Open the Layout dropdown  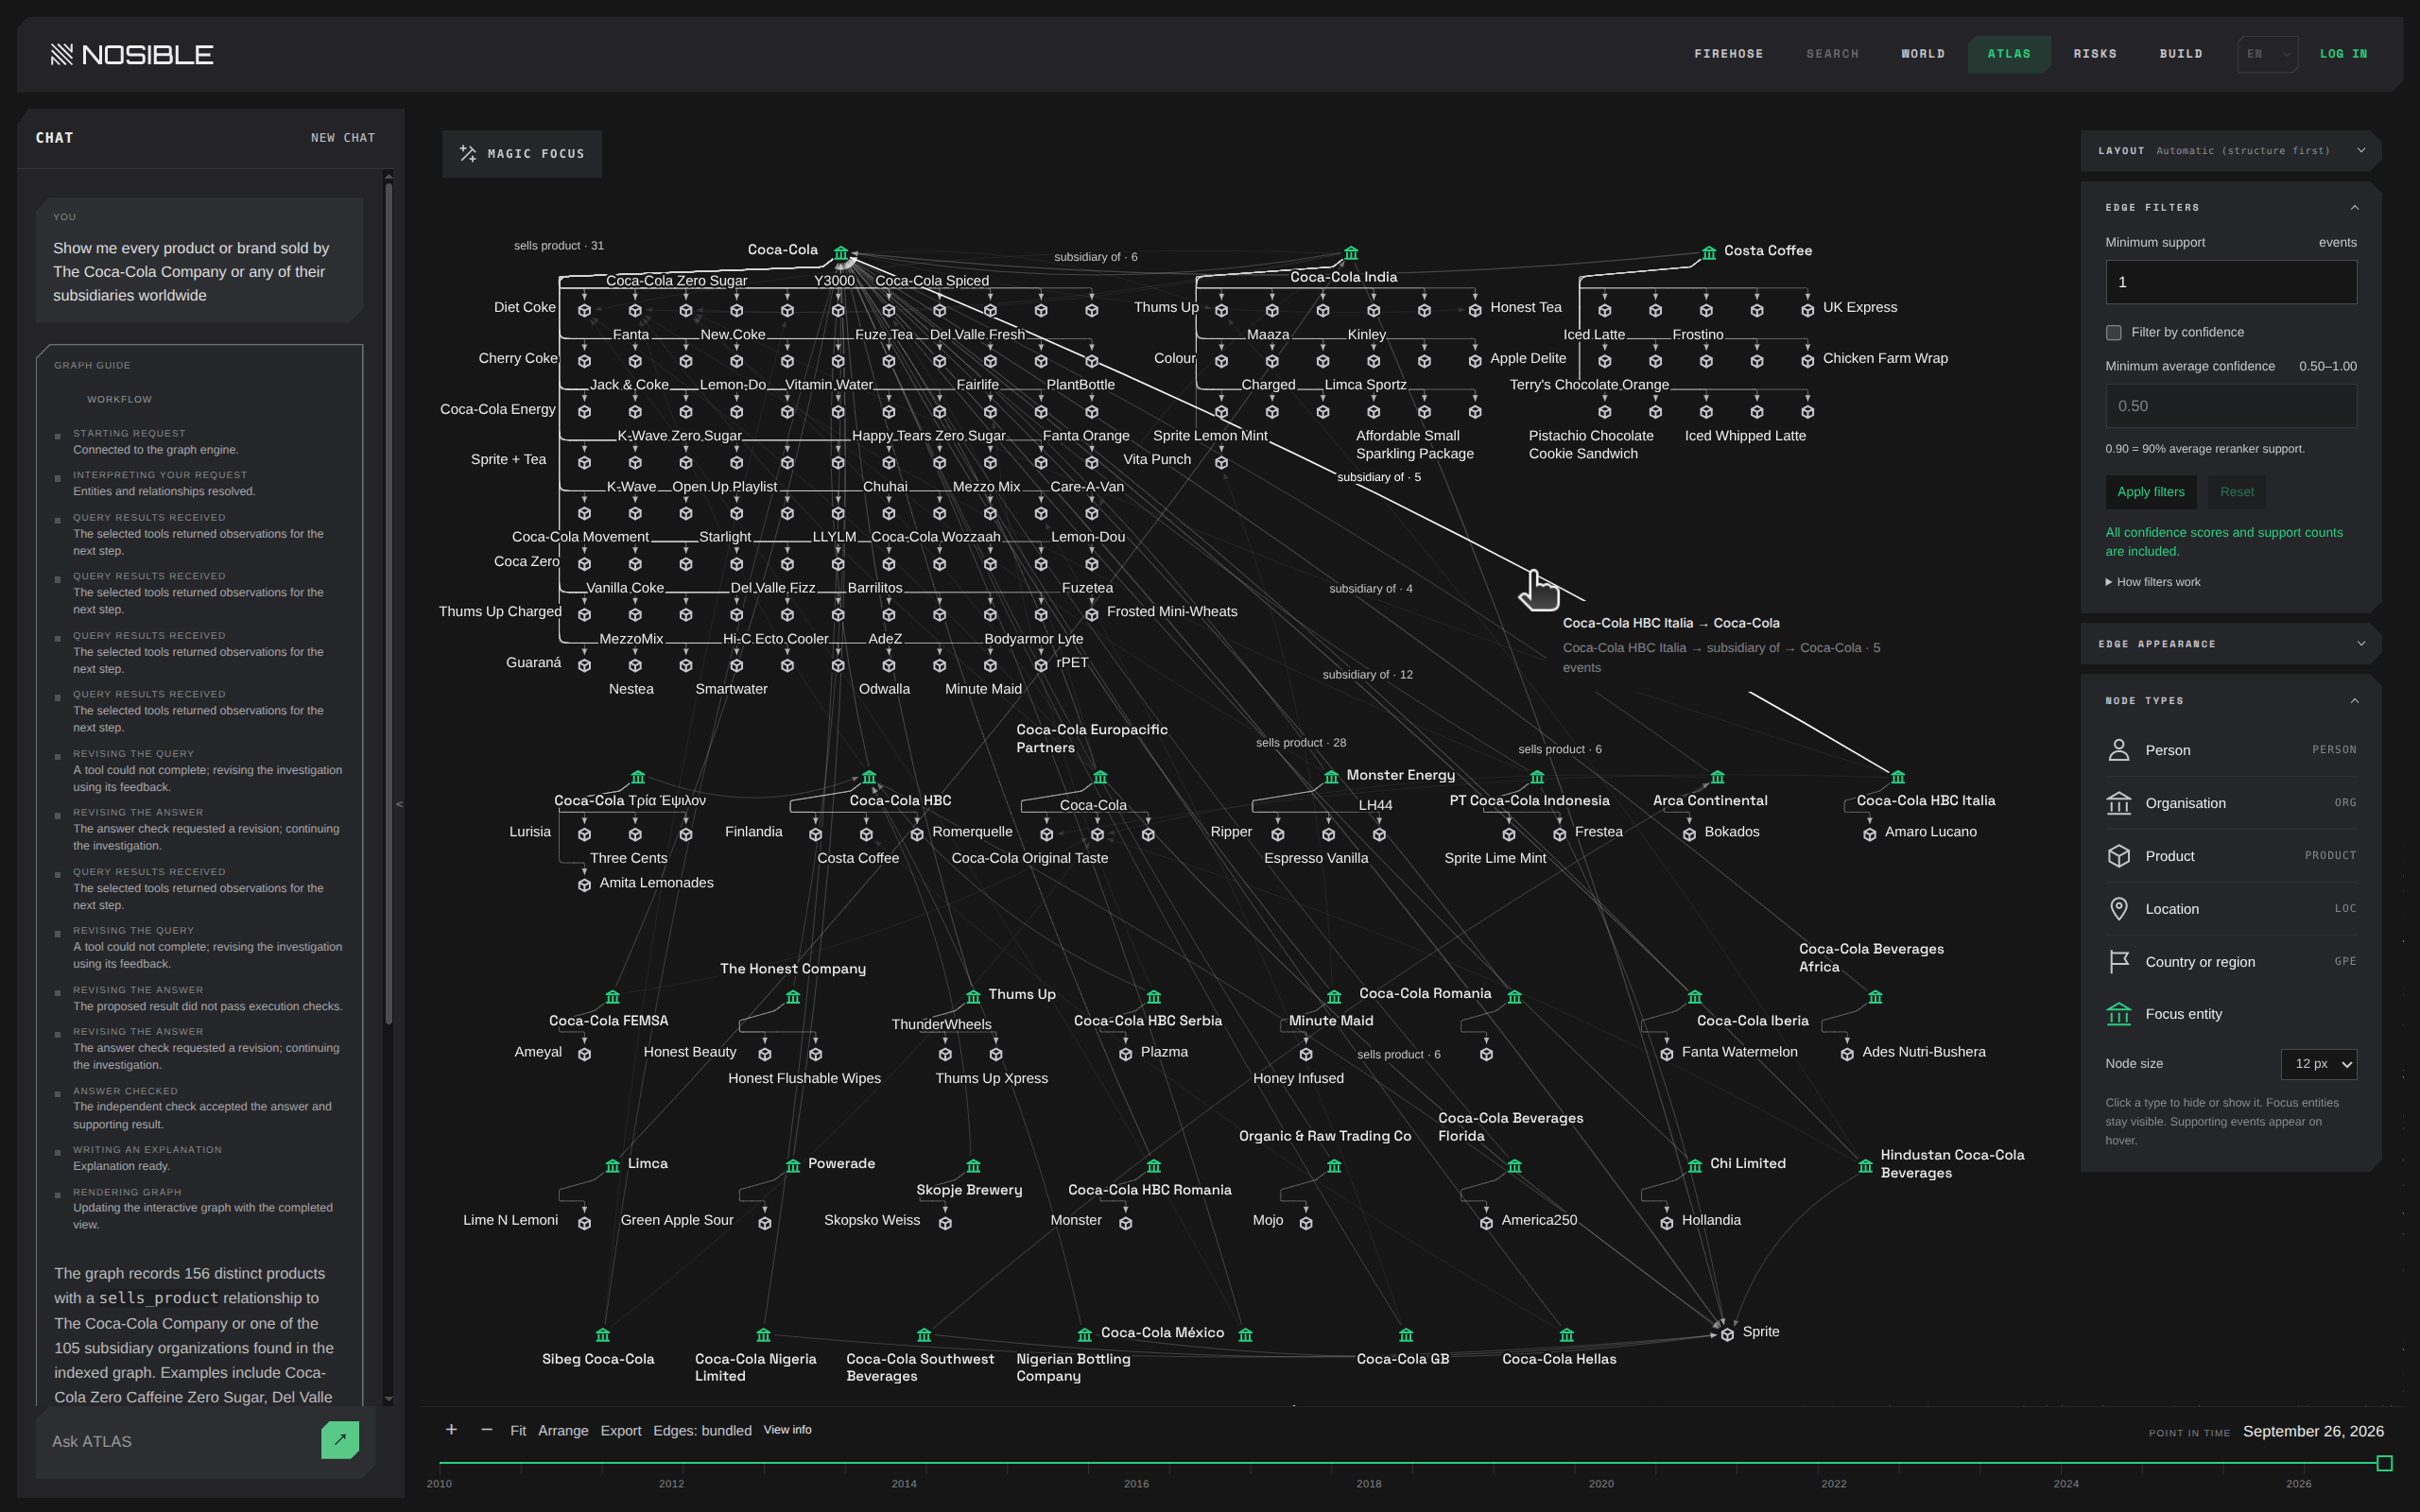point(2231,151)
